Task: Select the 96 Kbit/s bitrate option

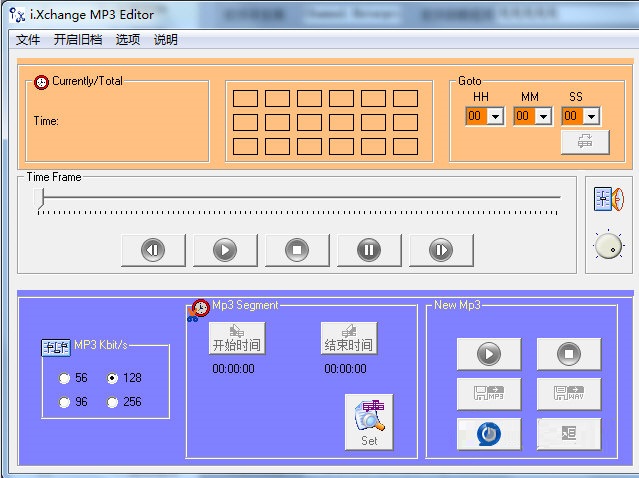Action: 65,402
